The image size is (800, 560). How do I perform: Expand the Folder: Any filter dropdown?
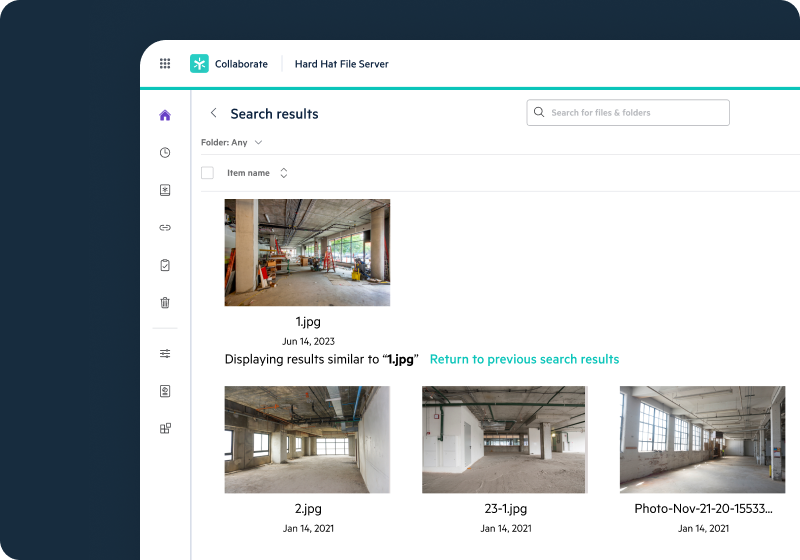231,143
